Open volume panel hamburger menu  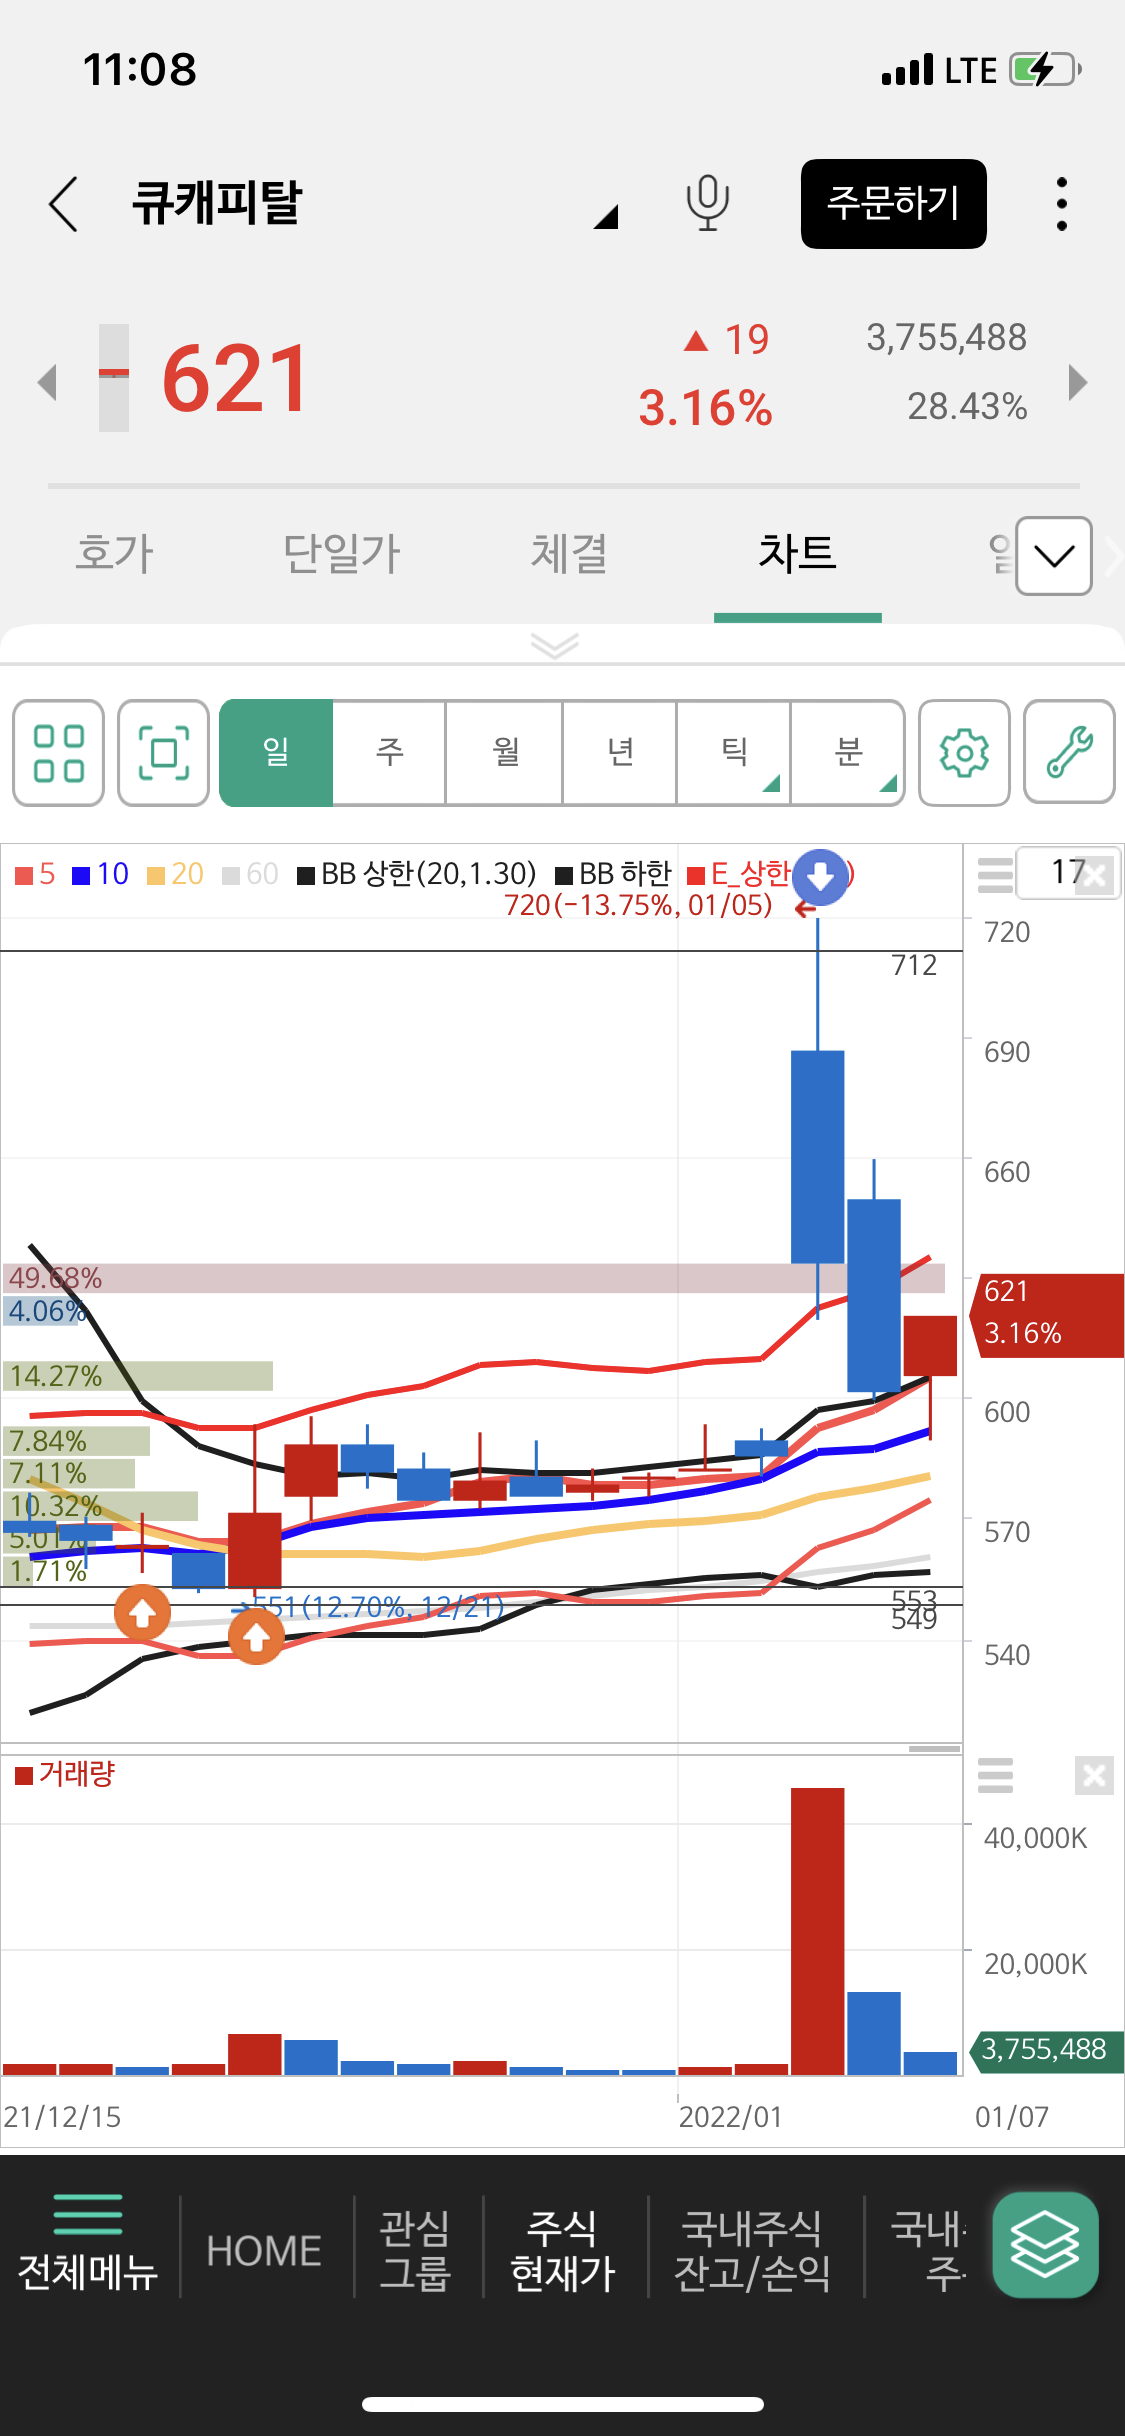click(995, 1776)
